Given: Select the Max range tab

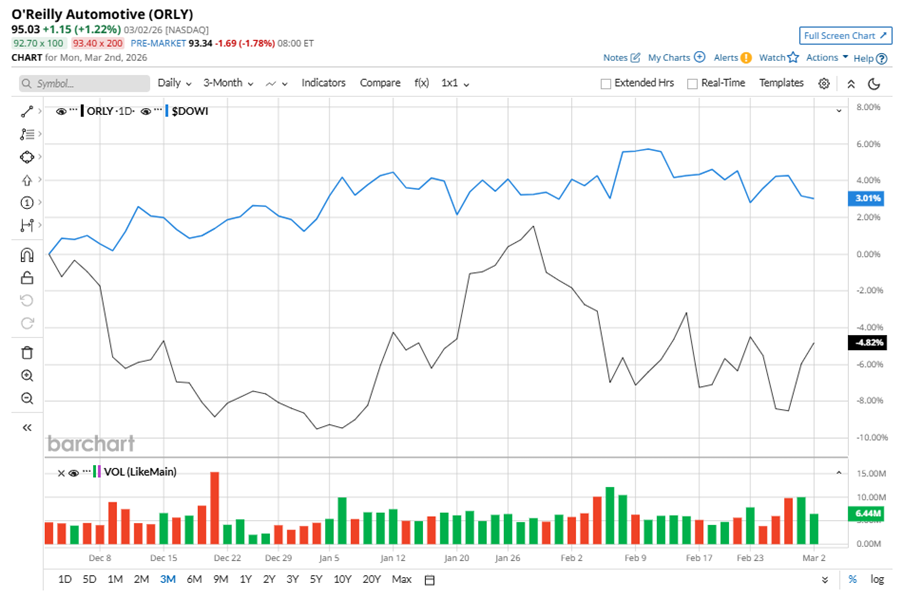Looking at the screenshot, I should (401, 579).
